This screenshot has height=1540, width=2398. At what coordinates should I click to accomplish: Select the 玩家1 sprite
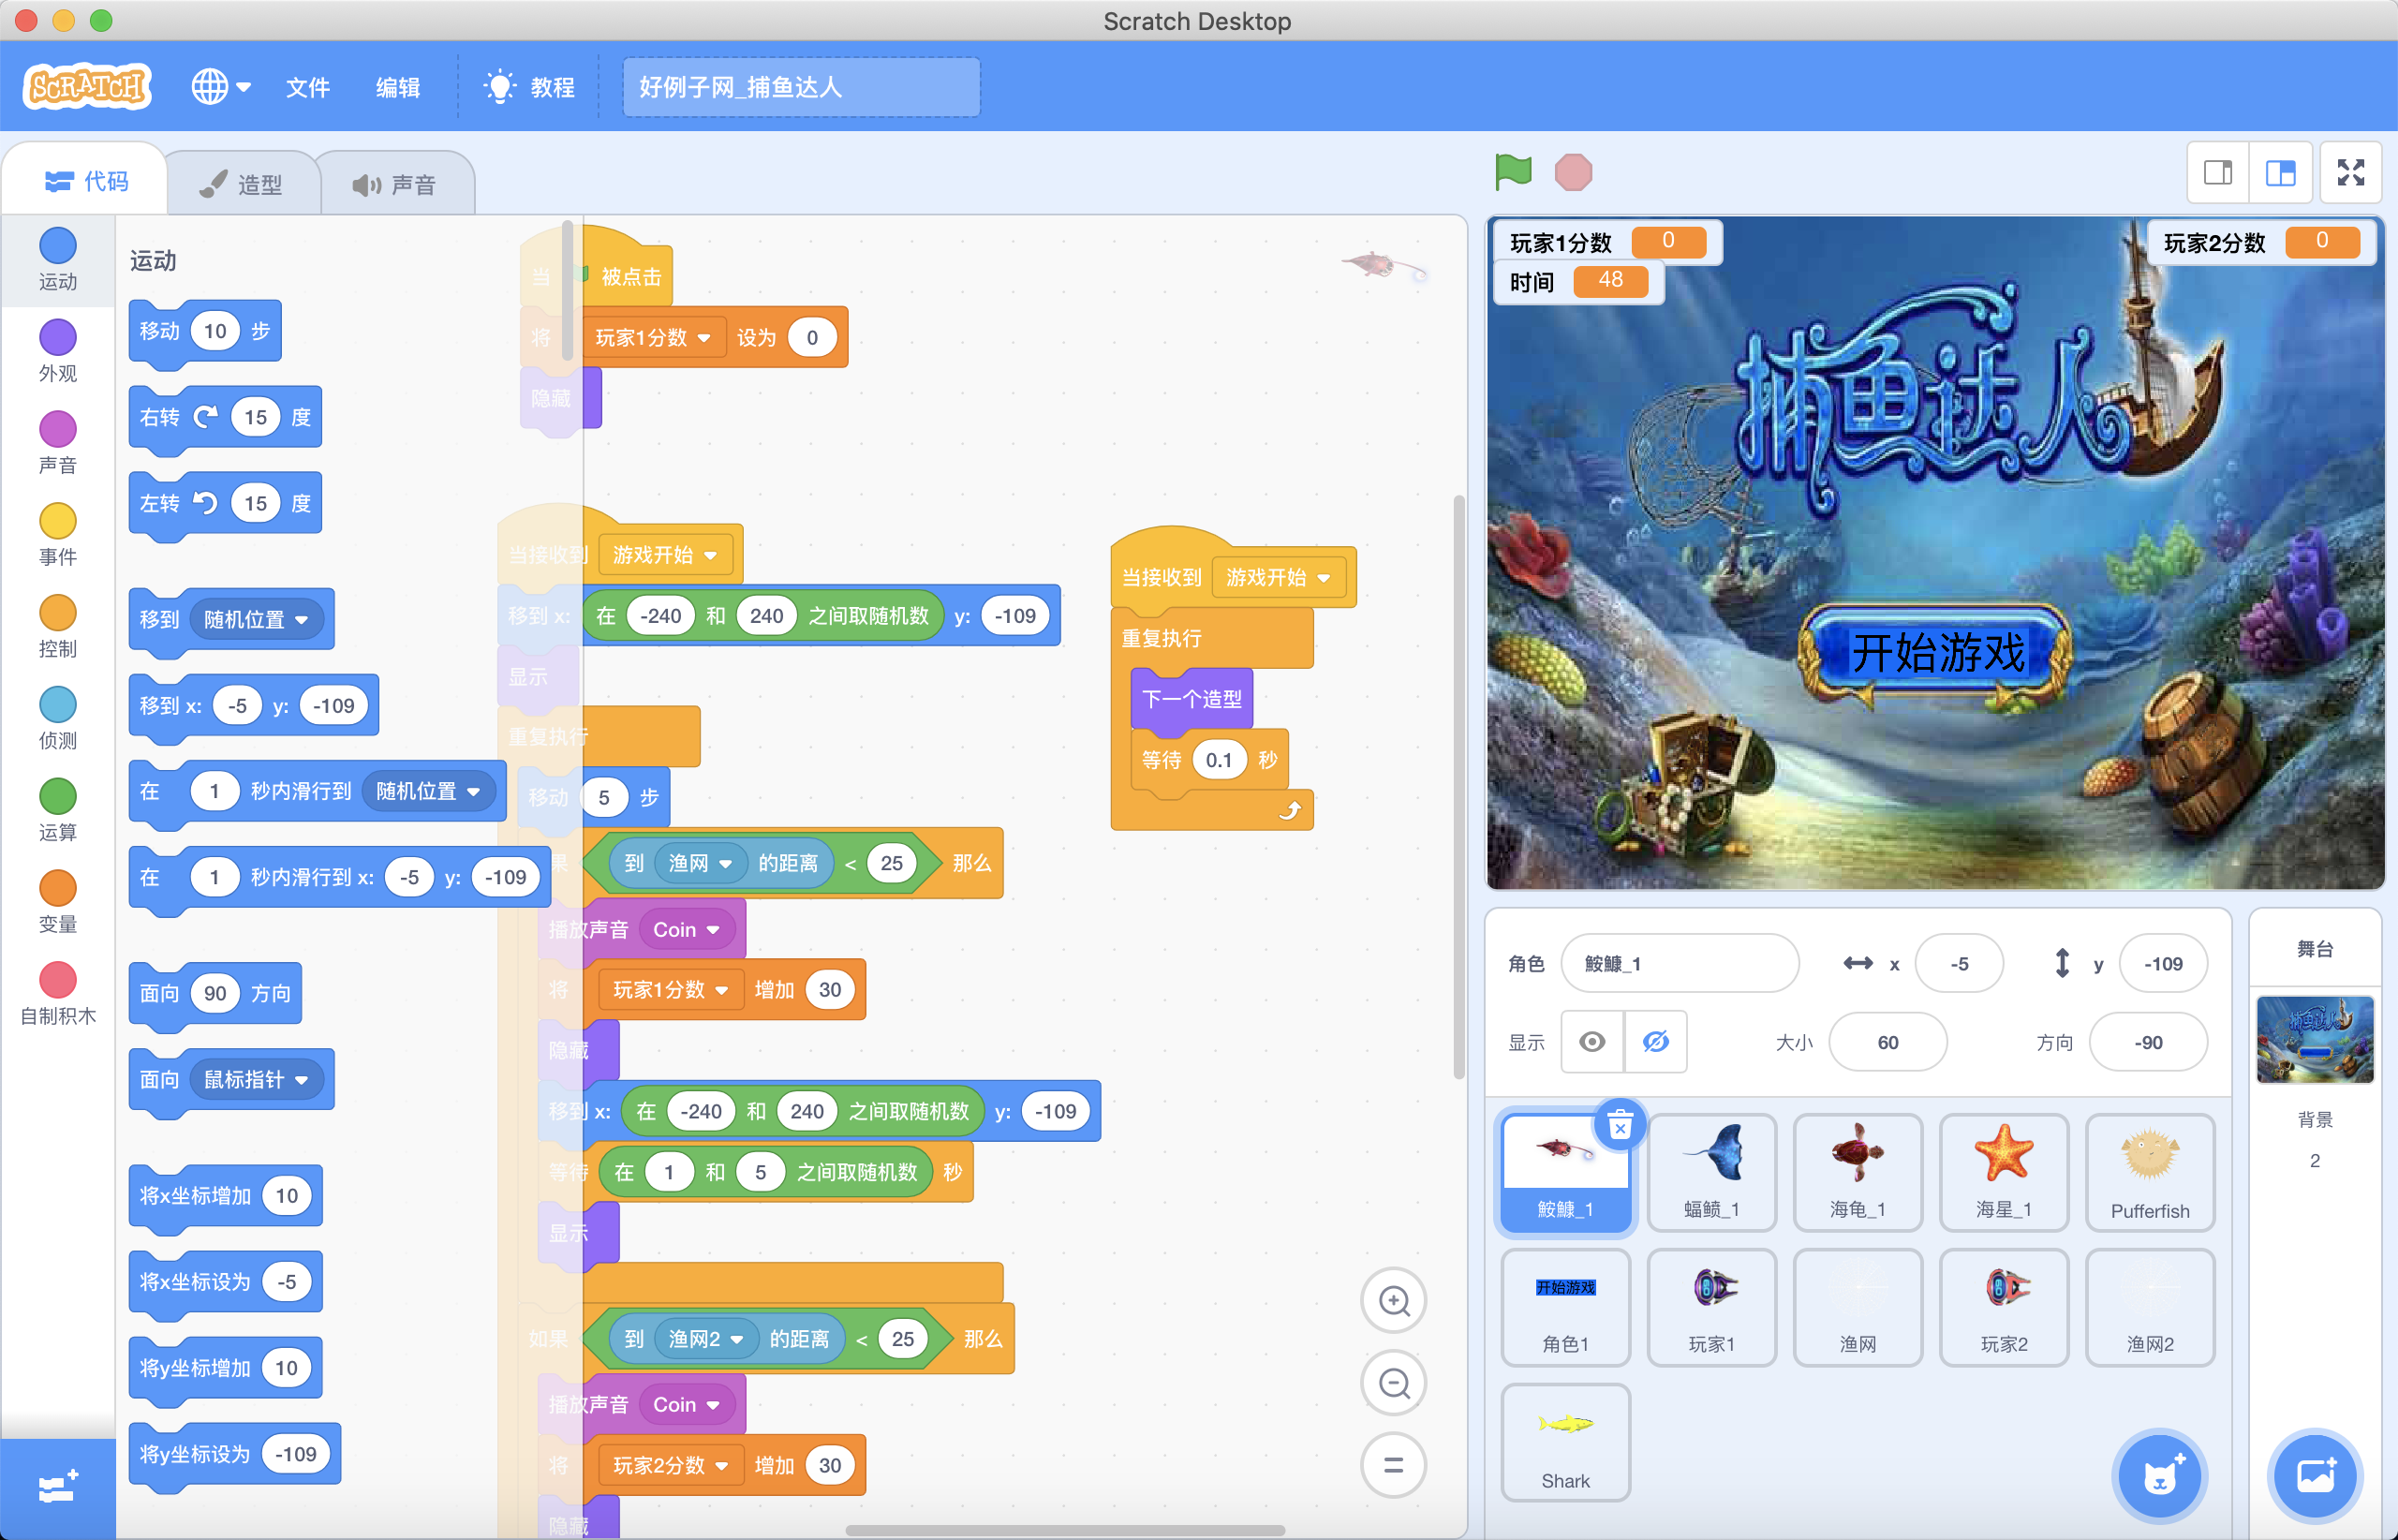tap(1712, 1307)
